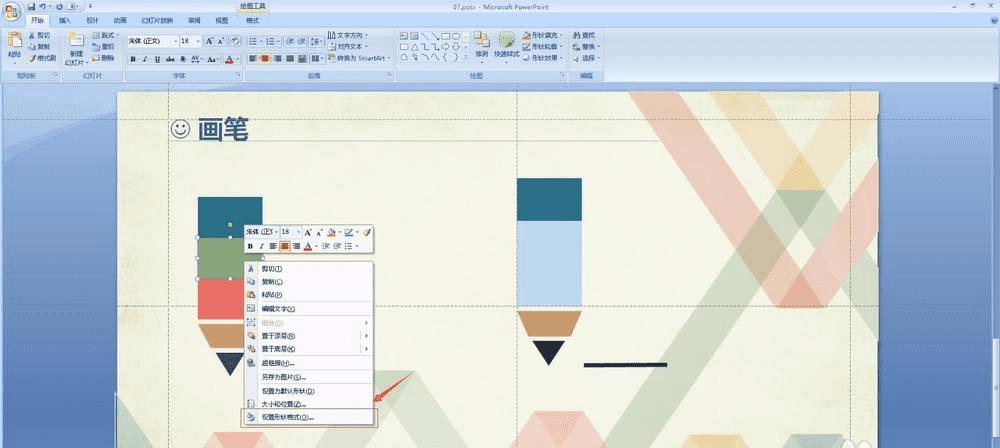
Task: Toggle Underline in the ribbon font group
Action: pos(158,59)
